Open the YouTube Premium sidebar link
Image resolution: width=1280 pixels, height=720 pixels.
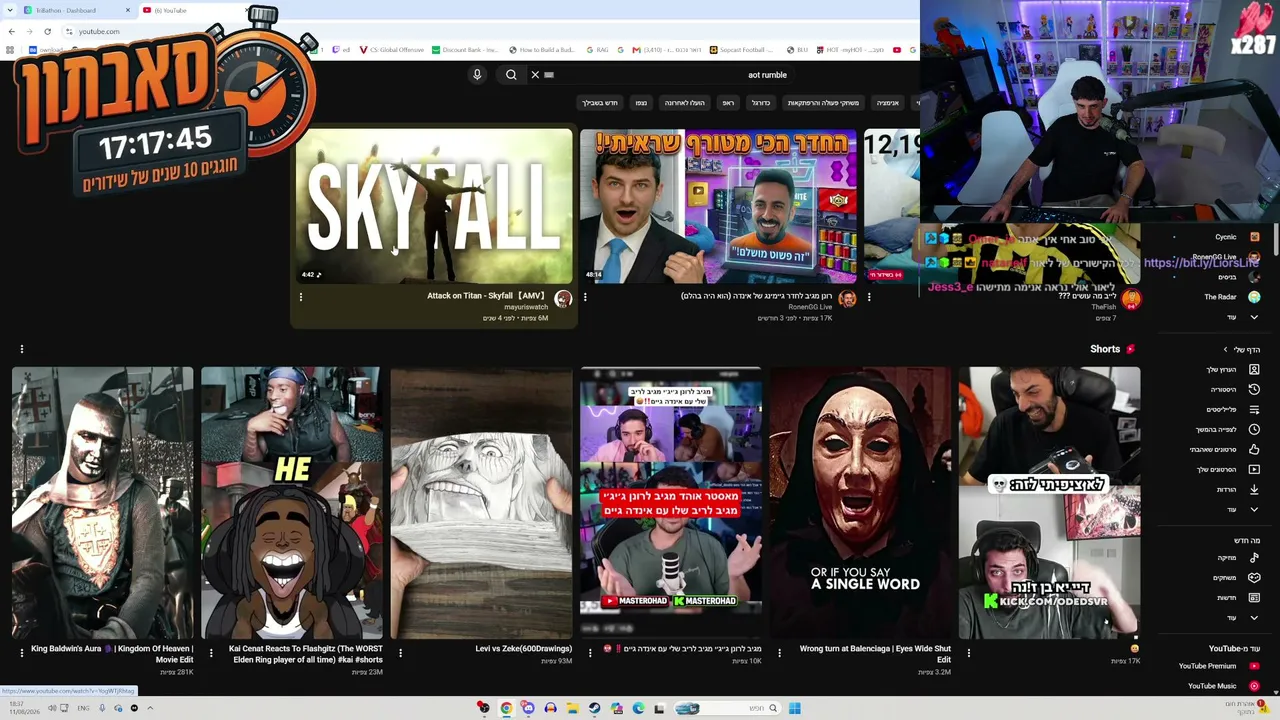point(1207,666)
